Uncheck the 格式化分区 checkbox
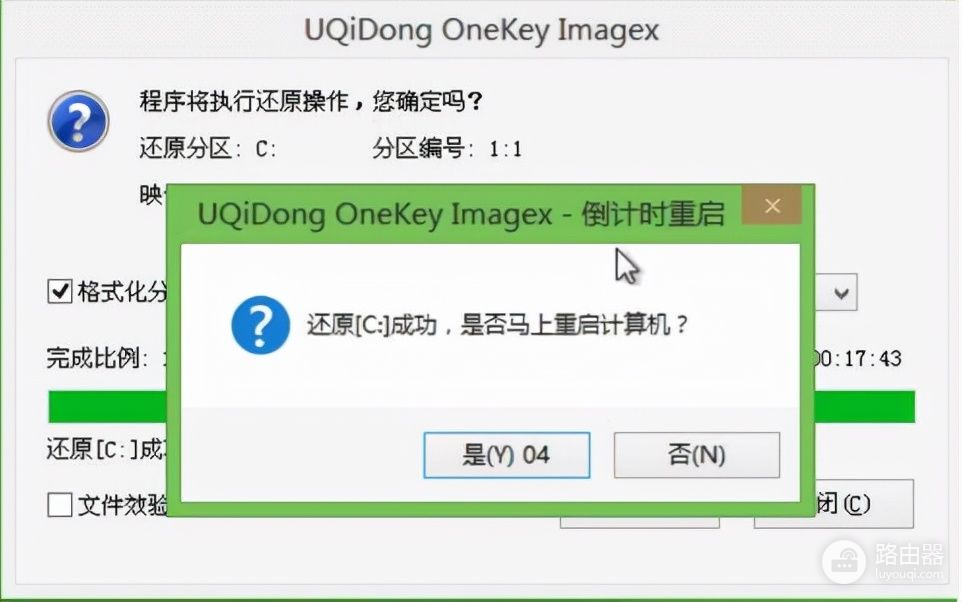The width and height of the screenshot is (962, 602). (x=60, y=291)
